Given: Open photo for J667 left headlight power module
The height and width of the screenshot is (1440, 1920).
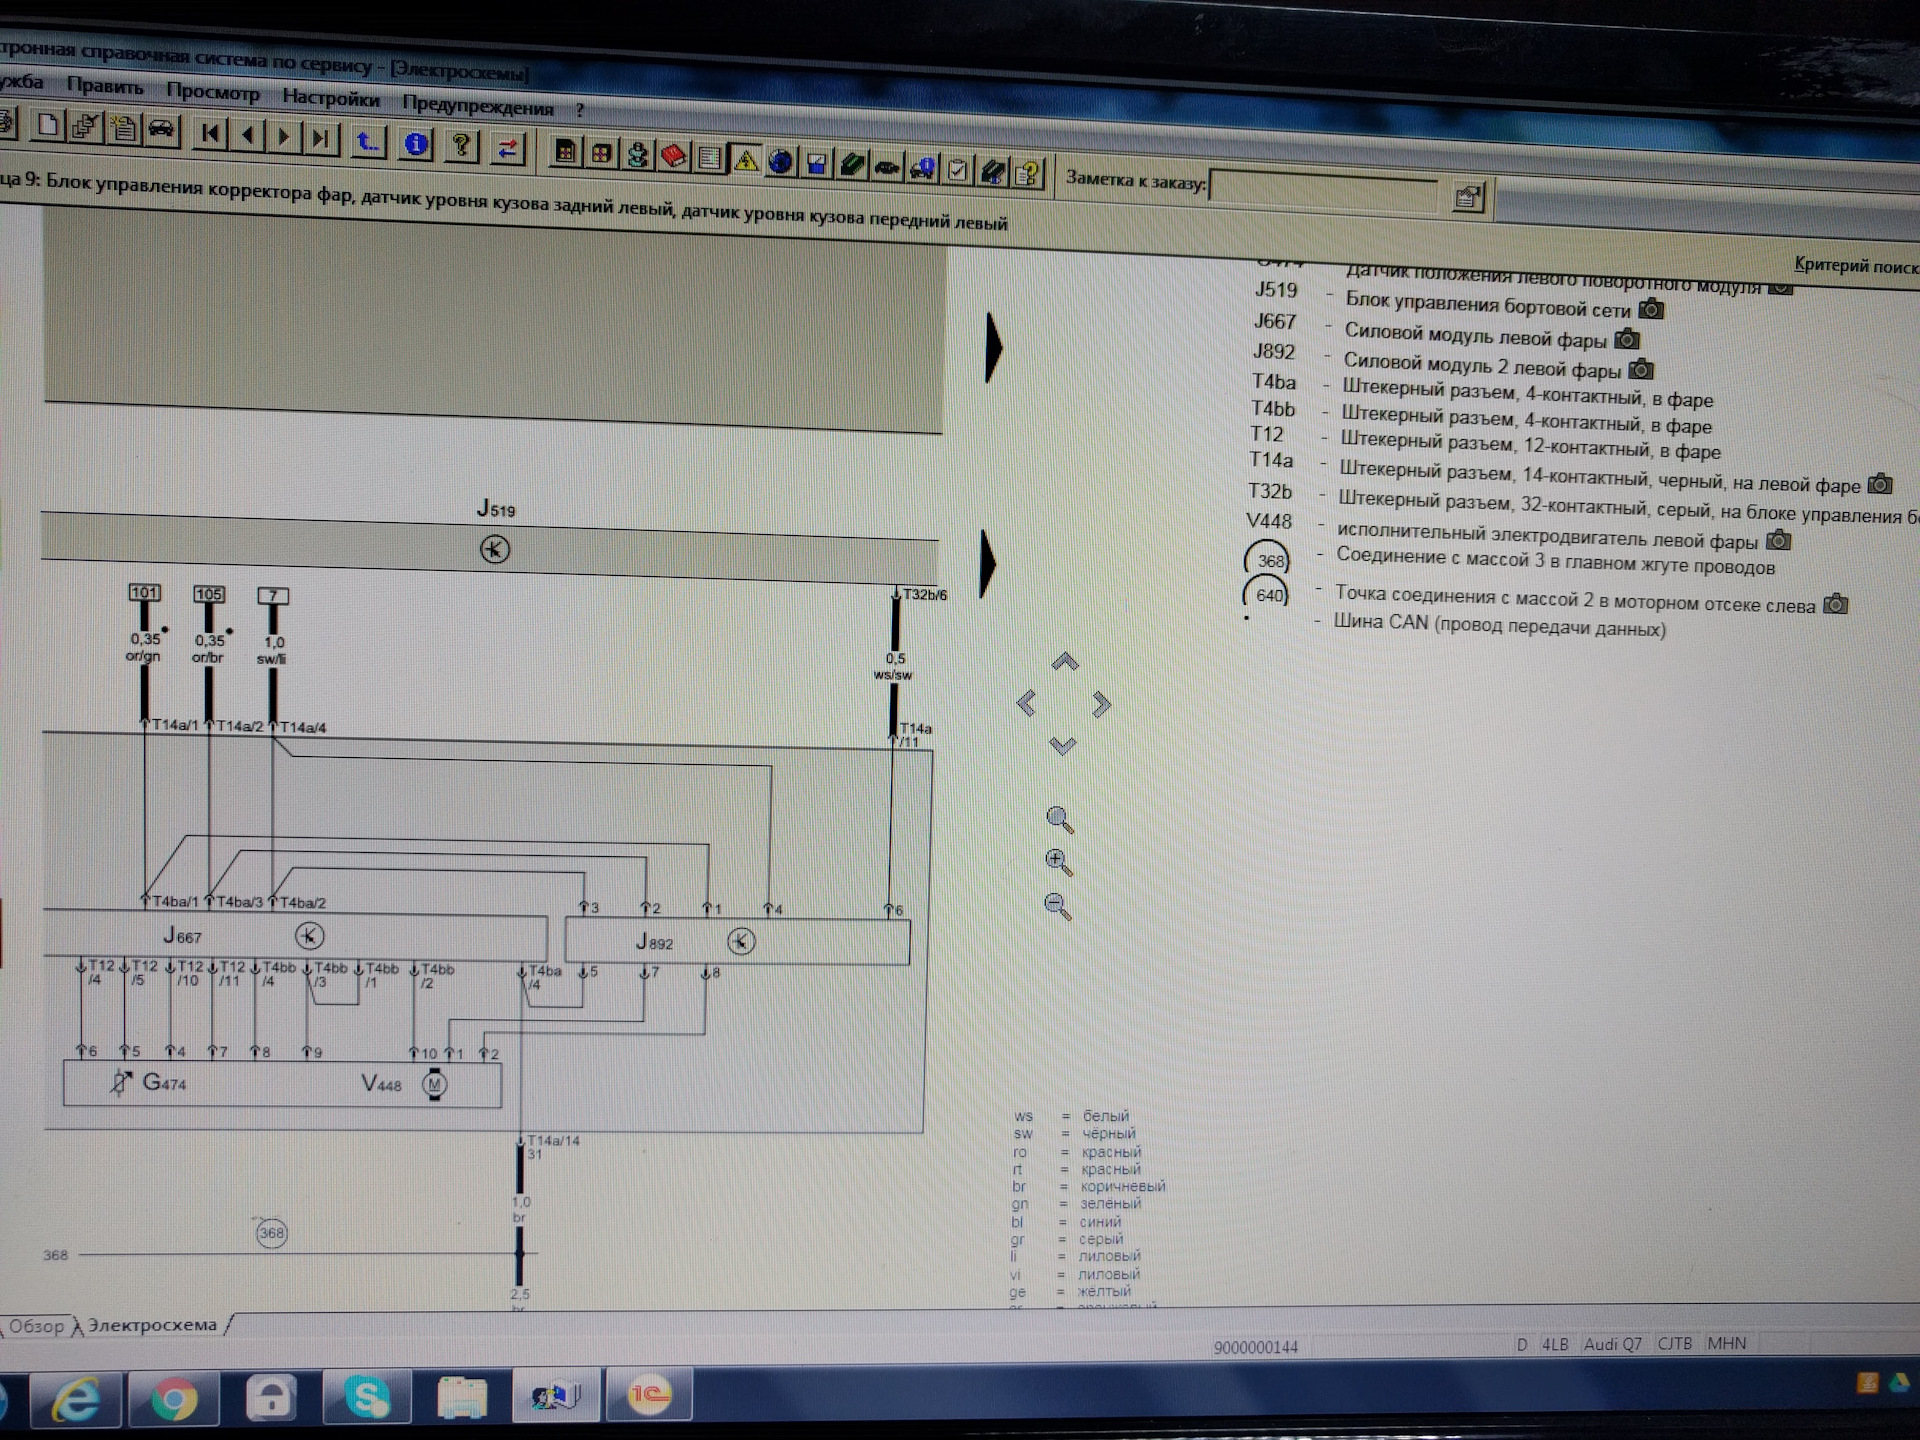Looking at the screenshot, I should pyautogui.click(x=1628, y=339).
